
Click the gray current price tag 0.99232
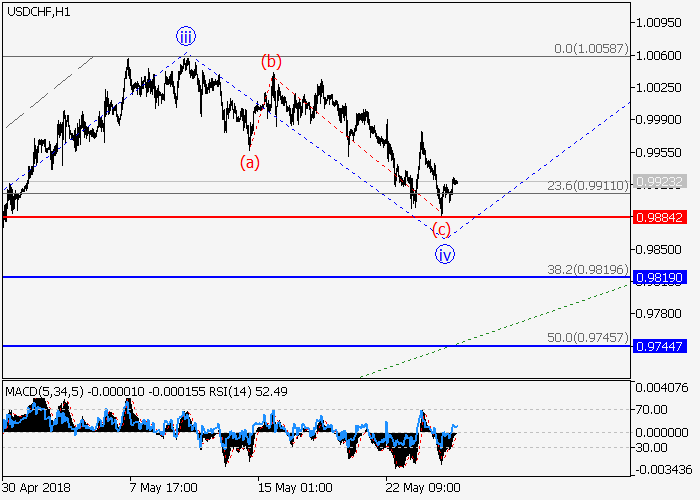coord(663,182)
